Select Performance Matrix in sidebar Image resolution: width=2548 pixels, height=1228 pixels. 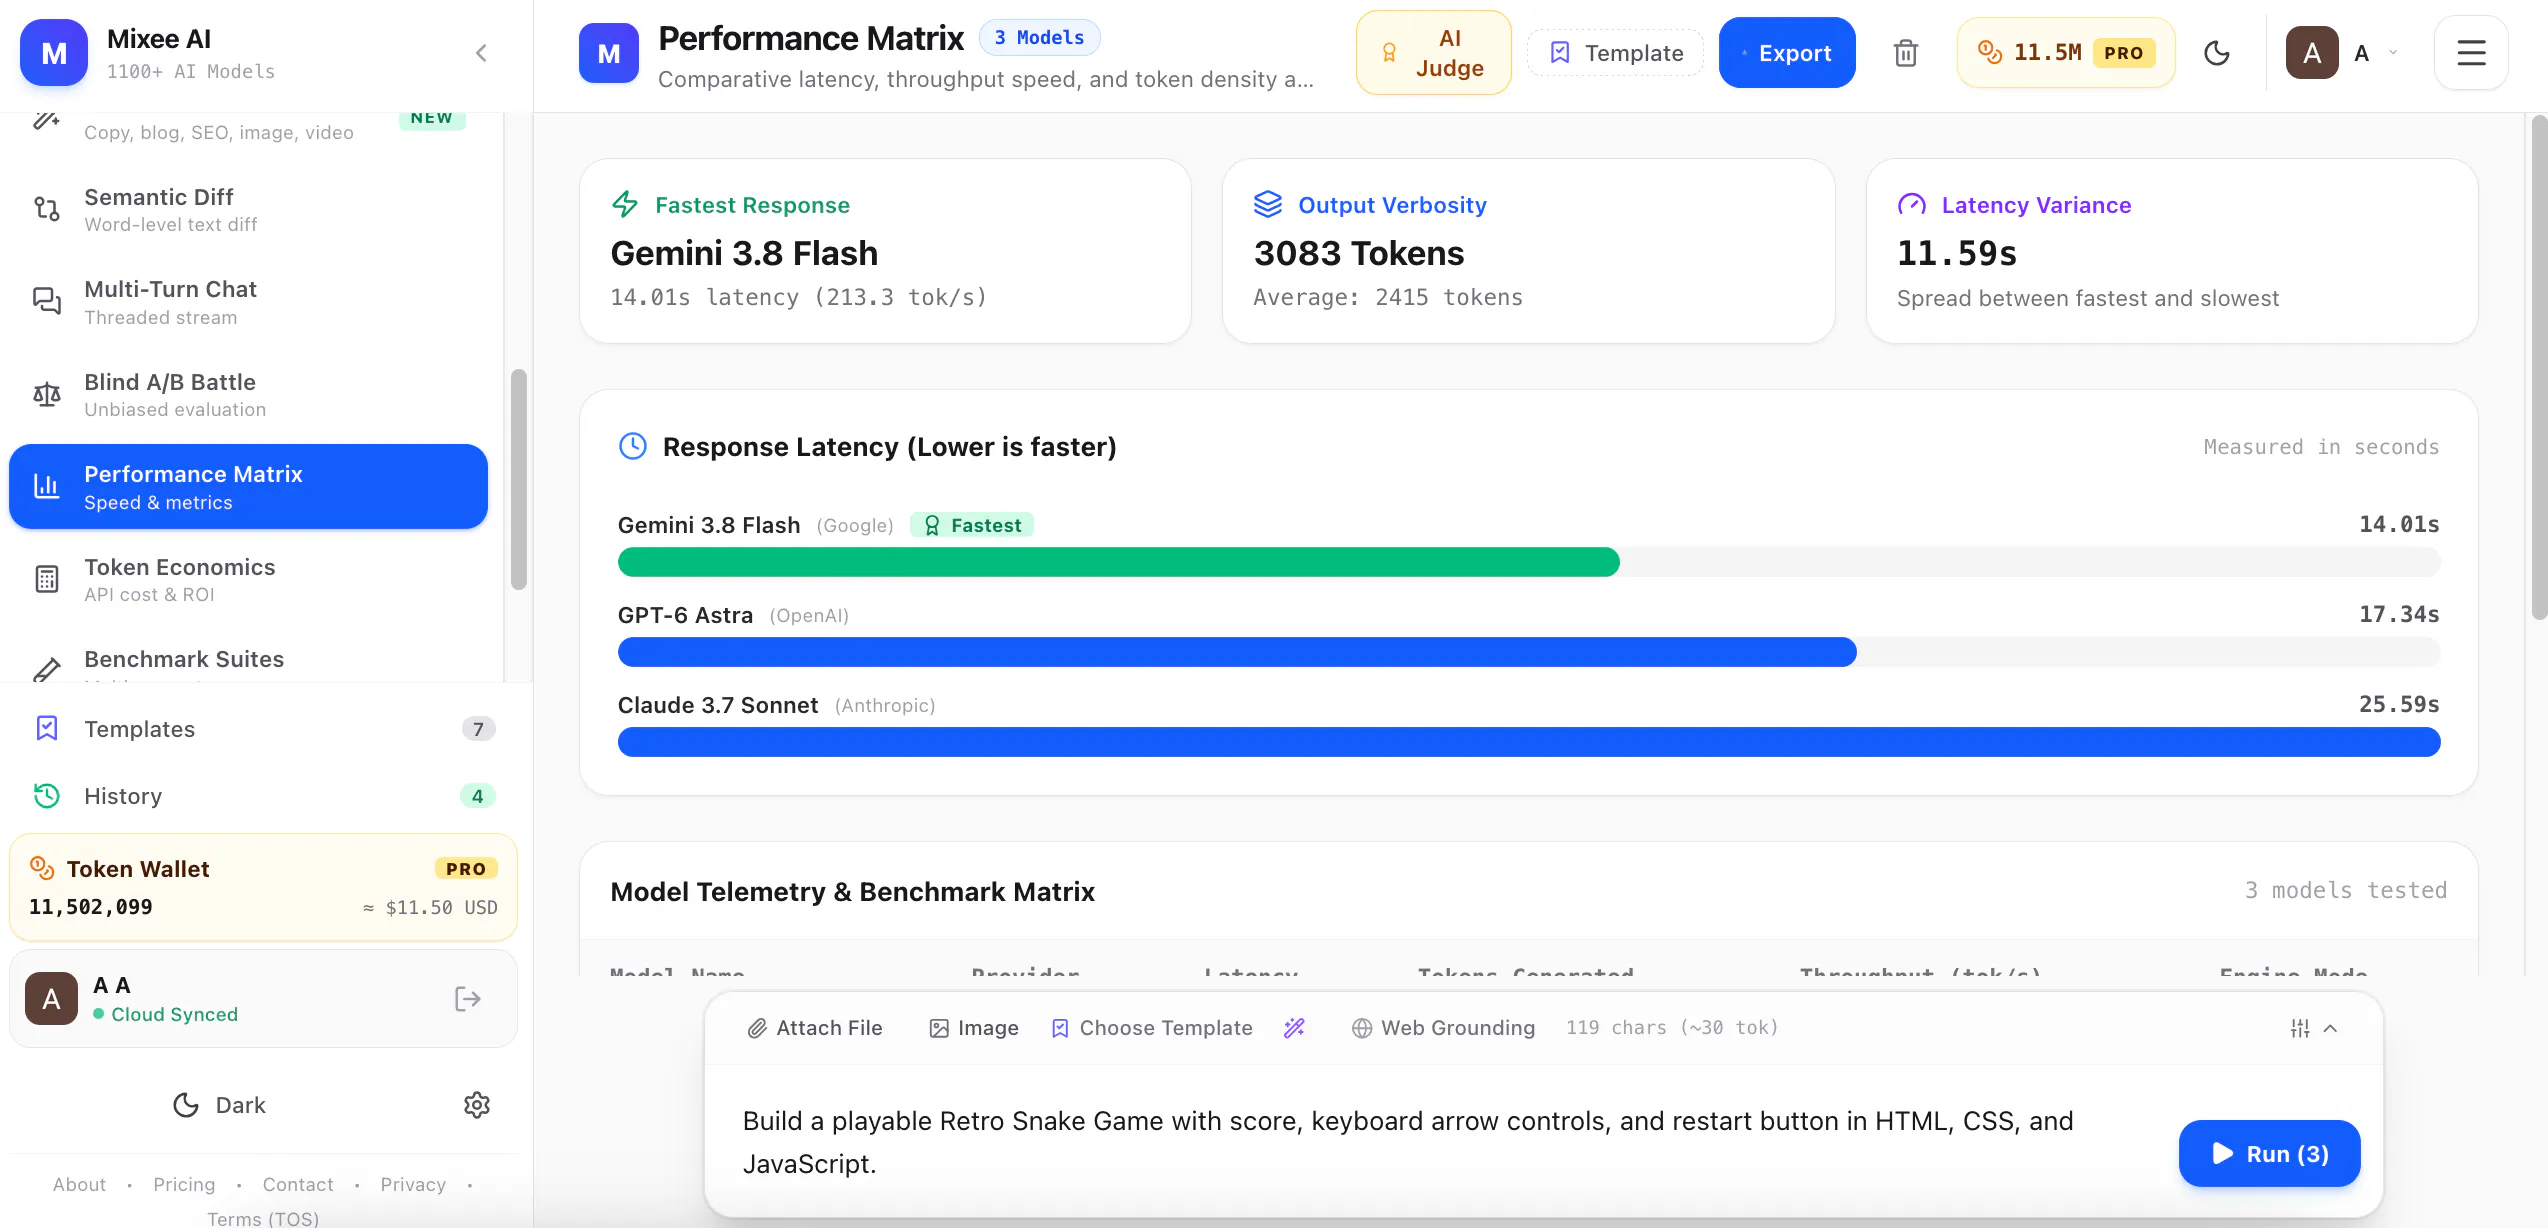248,486
